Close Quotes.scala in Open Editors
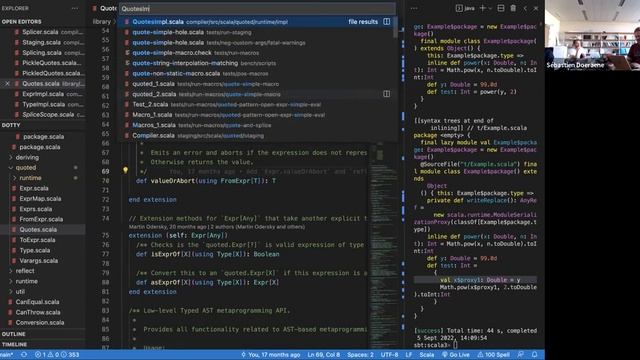The width and height of the screenshot is (640, 360). pos(7,84)
